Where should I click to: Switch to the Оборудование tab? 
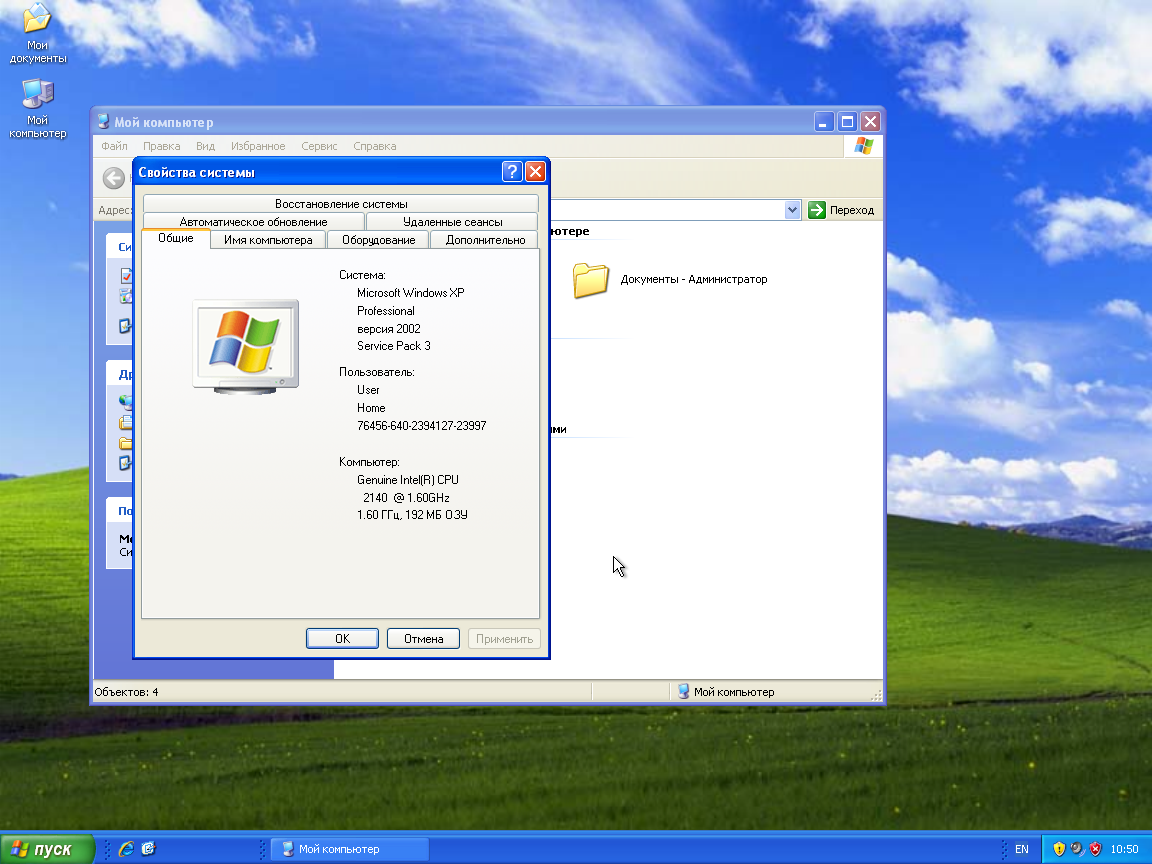point(378,240)
